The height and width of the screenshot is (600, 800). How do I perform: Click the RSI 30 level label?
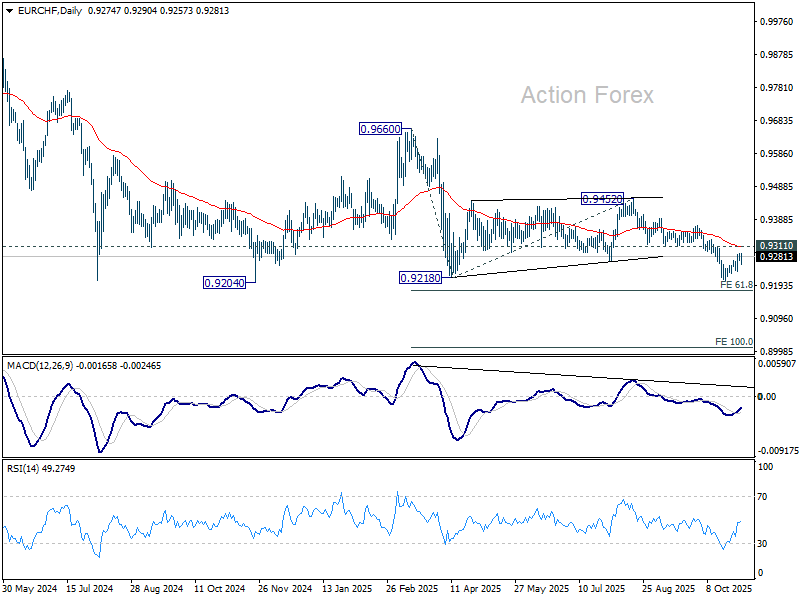point(762,544)
